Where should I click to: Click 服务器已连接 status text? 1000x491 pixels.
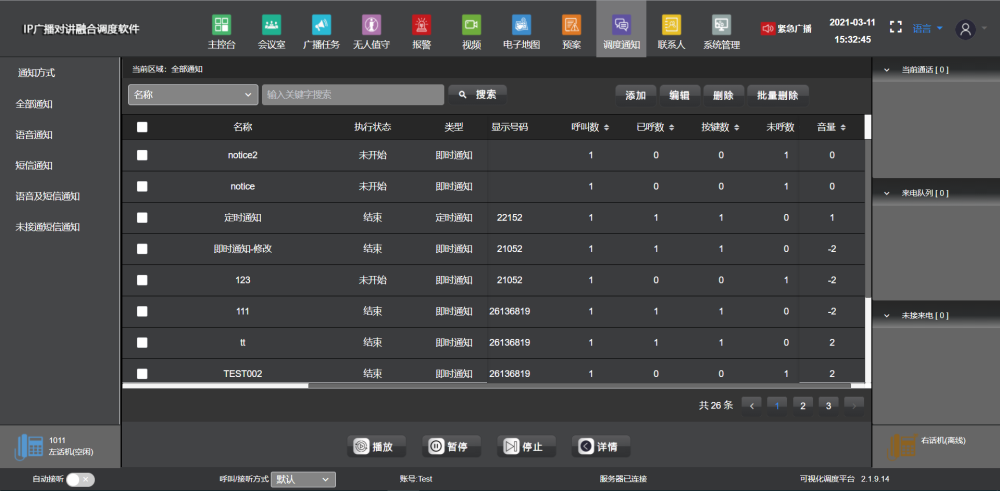[623, 479]
